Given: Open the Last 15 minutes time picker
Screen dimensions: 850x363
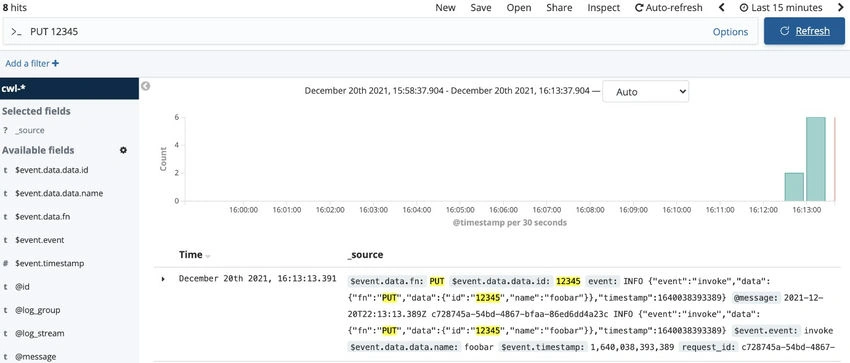Looking at the screenshot, I should [781, 8].
